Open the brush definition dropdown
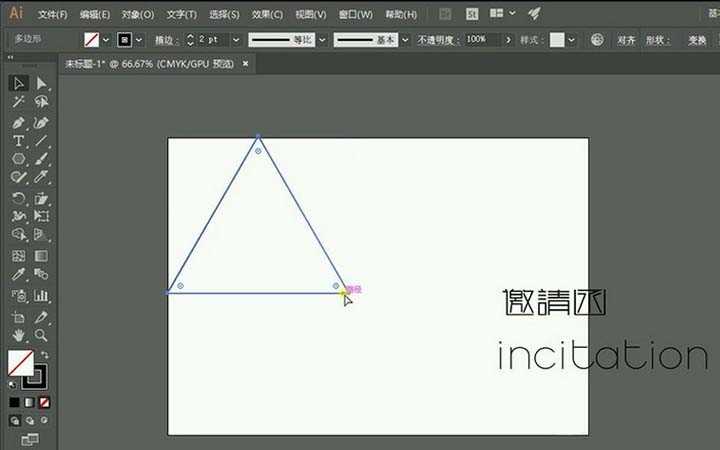The image size is (720, 450). tap(405, 40)
